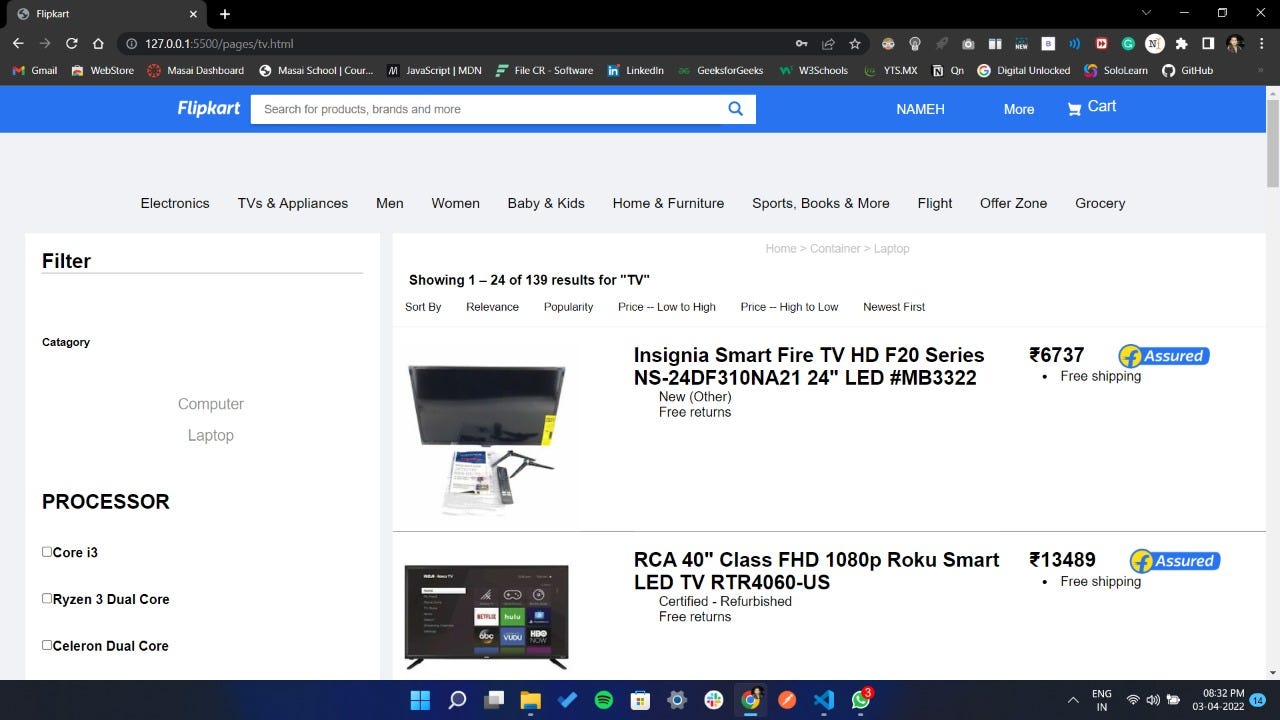Check the Ryzen 3 Dual Core filter
Viewport: 1280px width, 720px height.
[x=47, y=598]
